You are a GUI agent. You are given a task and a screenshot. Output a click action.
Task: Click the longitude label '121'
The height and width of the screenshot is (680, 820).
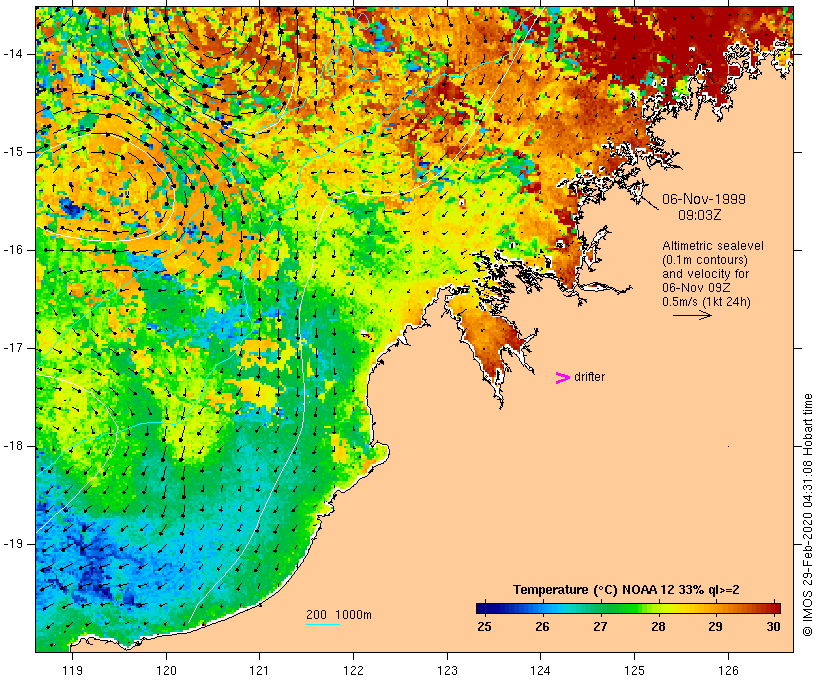click(259, 670)
